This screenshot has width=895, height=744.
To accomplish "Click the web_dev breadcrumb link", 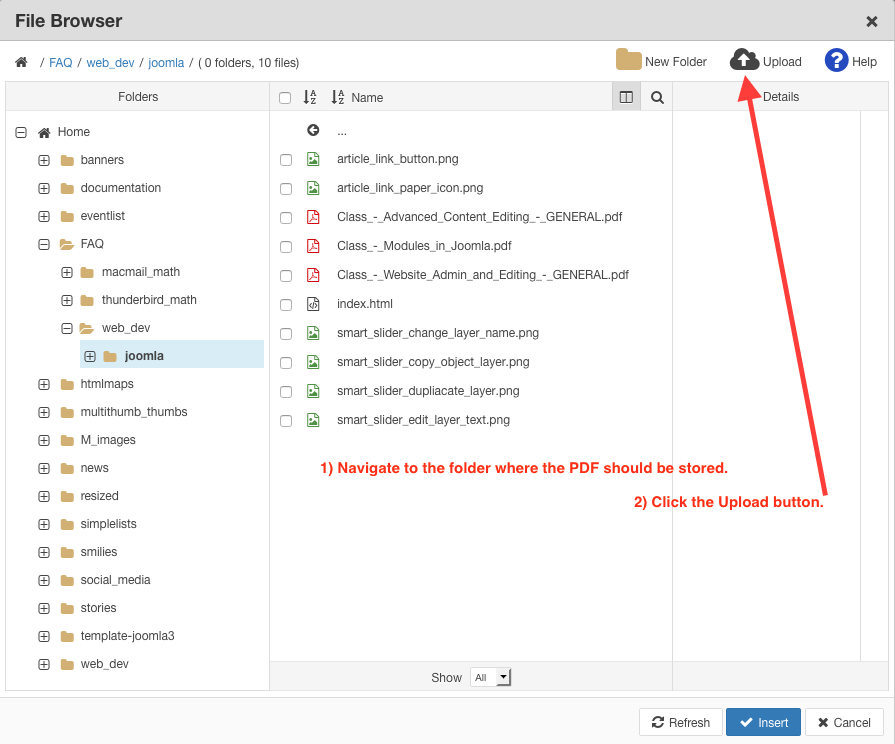I will pos(110,63).
